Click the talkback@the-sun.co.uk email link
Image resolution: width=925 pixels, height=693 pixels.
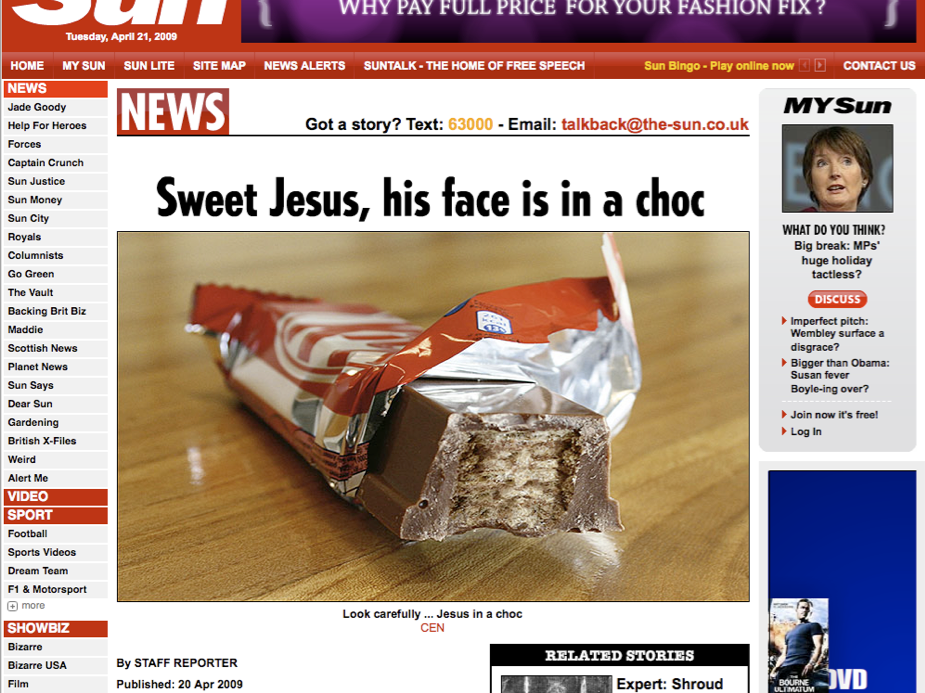655,124
